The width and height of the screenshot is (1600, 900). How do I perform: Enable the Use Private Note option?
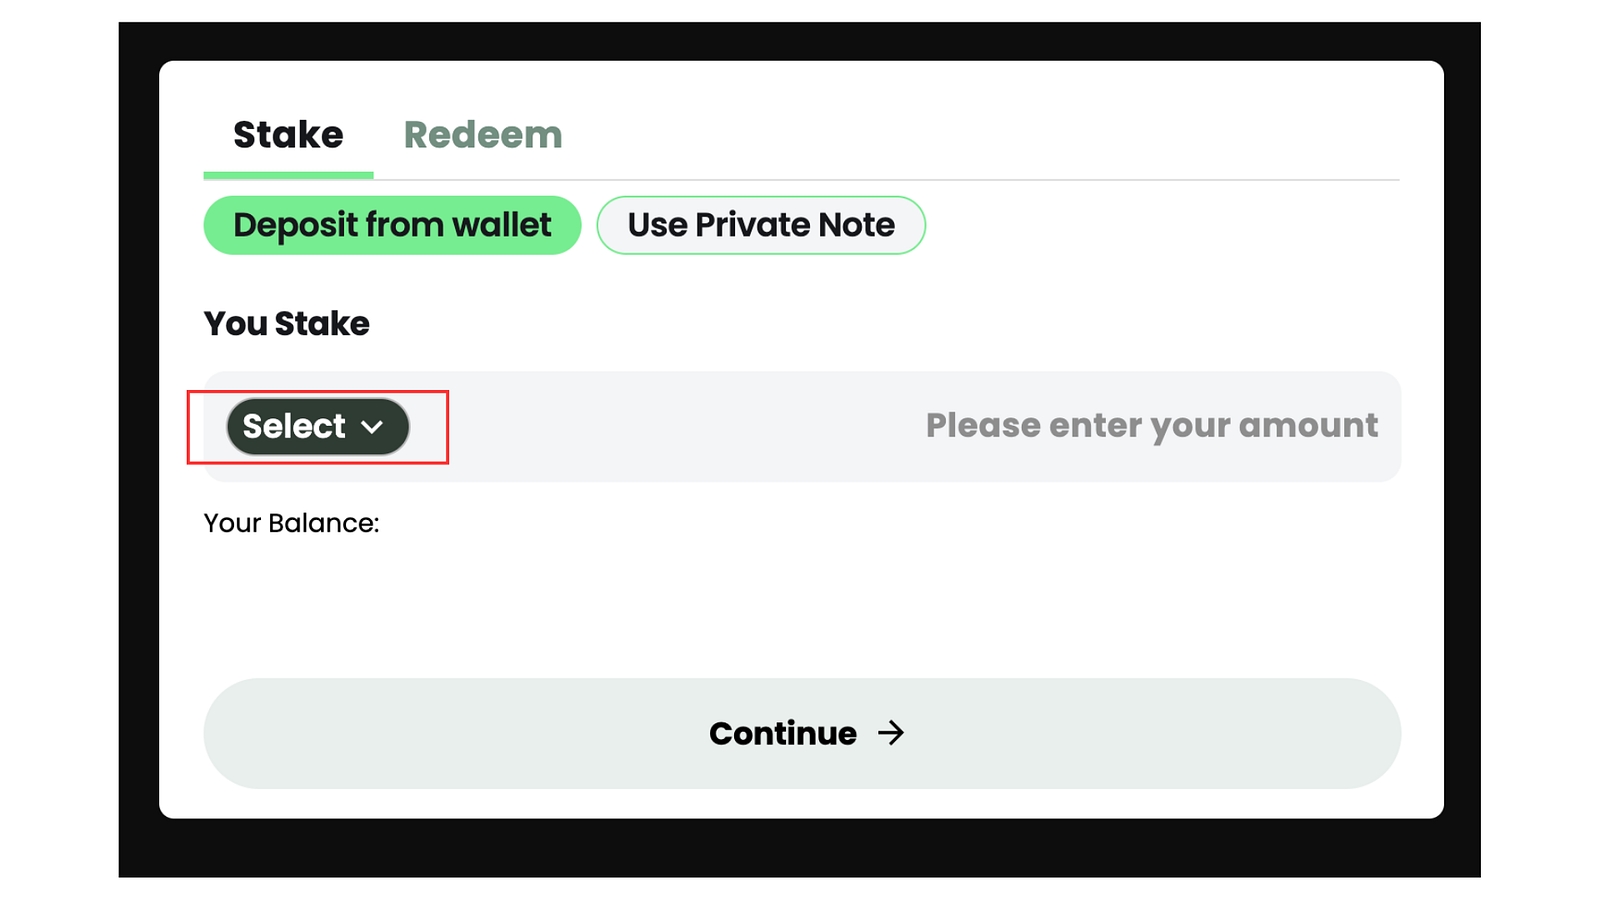click(760, 225)
